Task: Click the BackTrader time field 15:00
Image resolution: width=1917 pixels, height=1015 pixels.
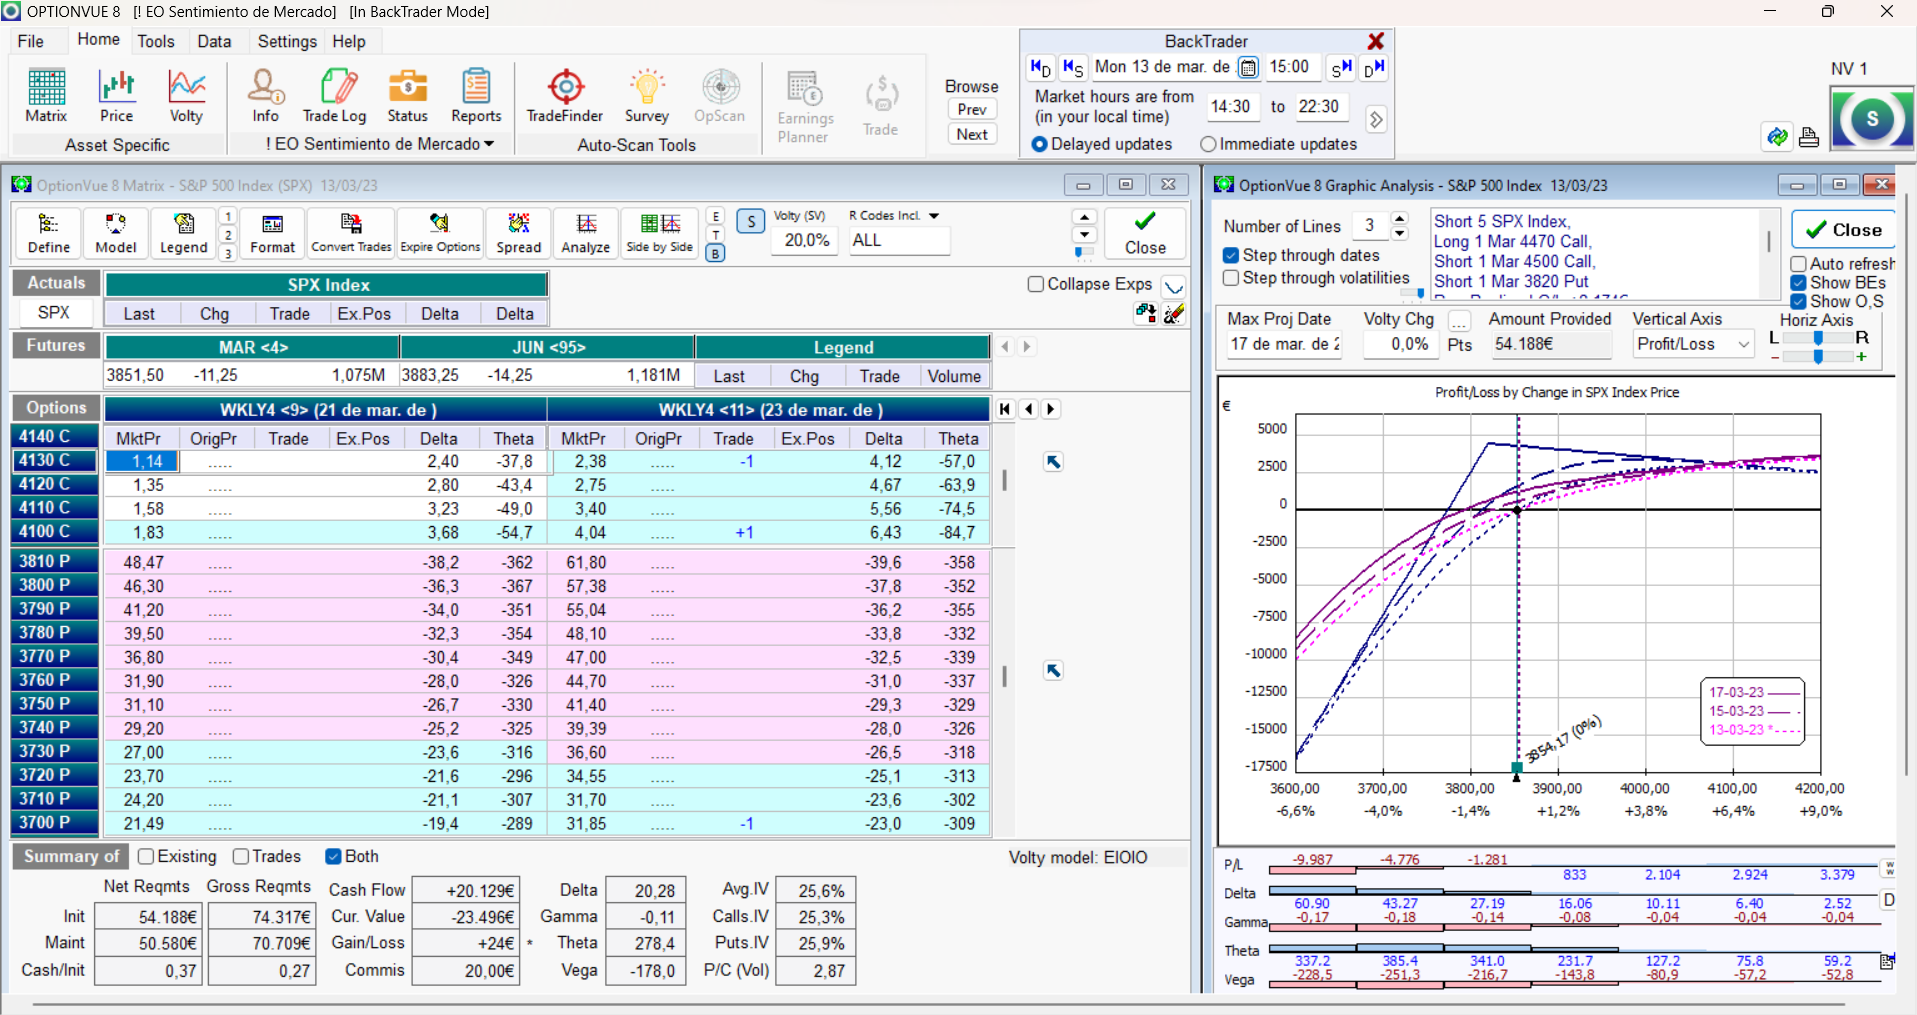Action: point(1291,67)
